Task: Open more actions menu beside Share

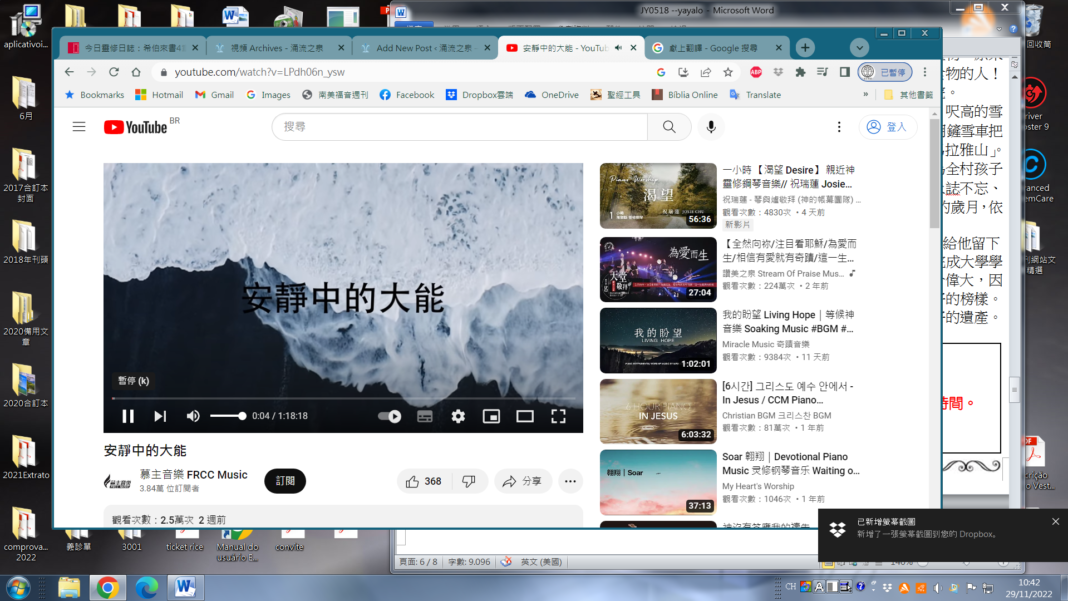Action: (570, 481)
